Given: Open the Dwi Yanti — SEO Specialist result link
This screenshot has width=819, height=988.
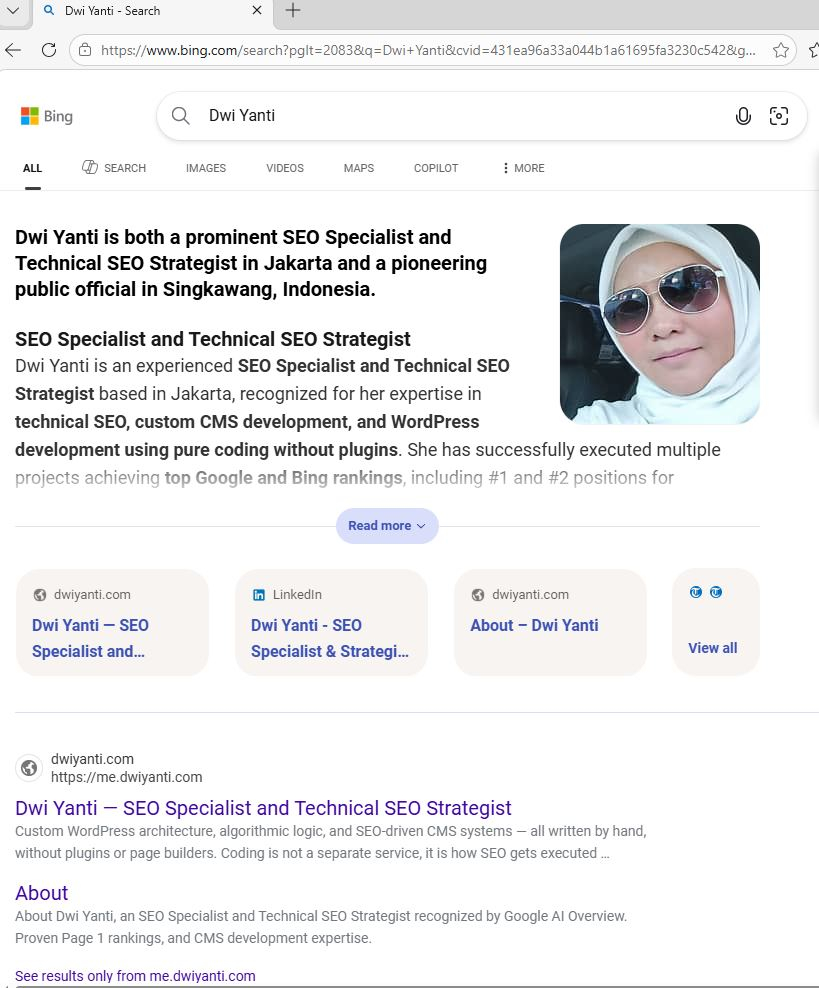Looking at the screenshot, I should coord(263,808).
